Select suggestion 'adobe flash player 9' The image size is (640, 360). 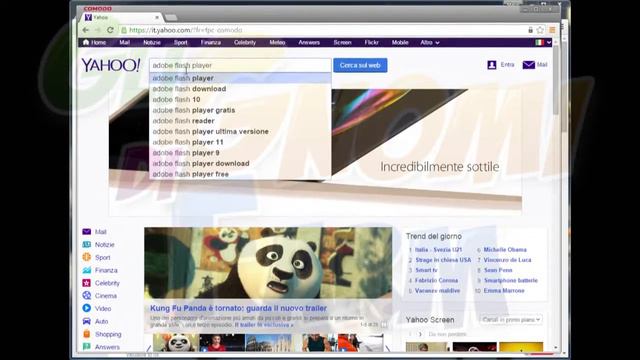tap(240, 153)
